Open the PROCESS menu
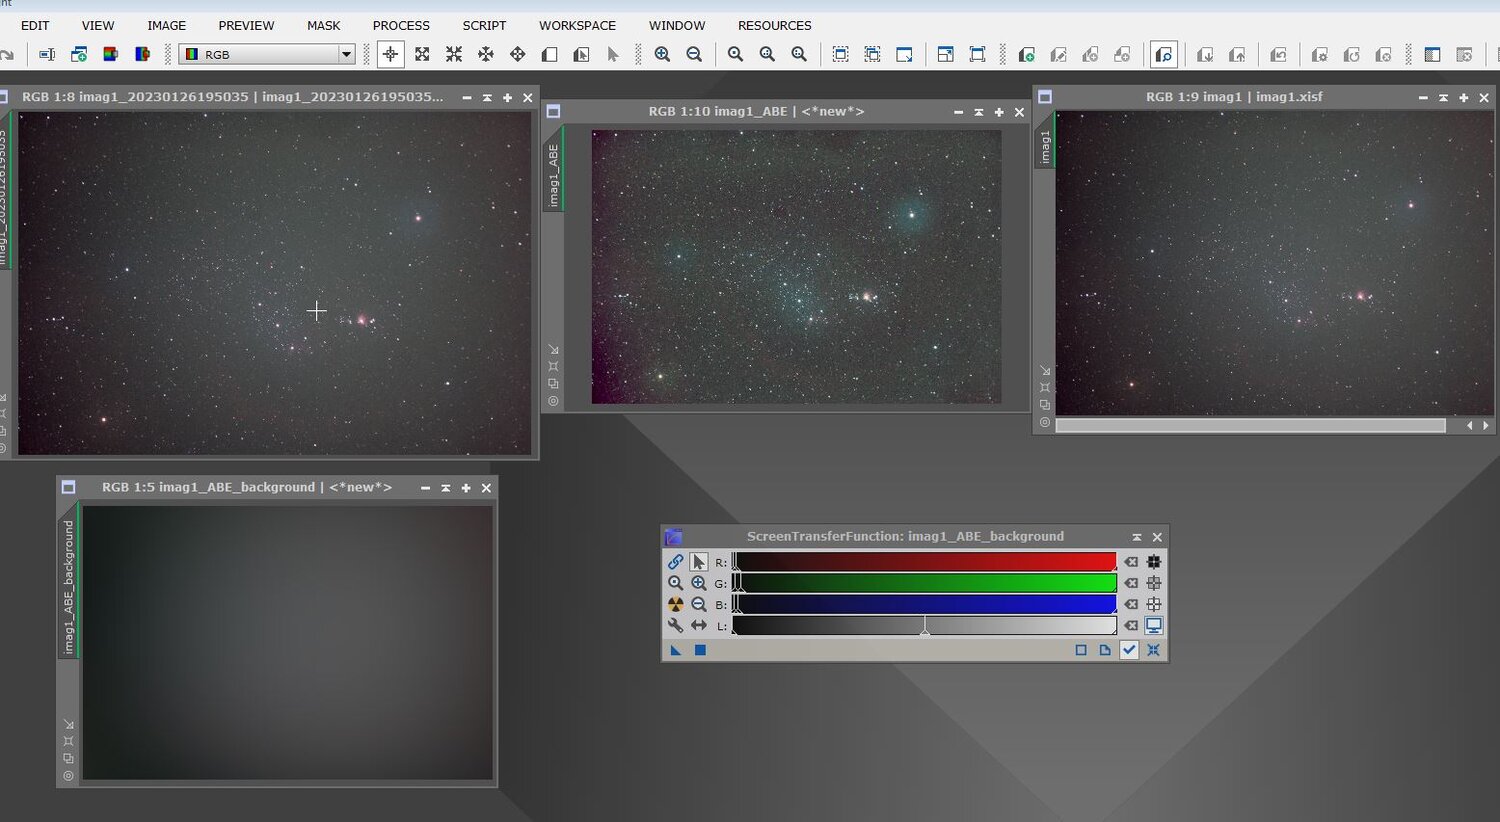 (401, 26)
